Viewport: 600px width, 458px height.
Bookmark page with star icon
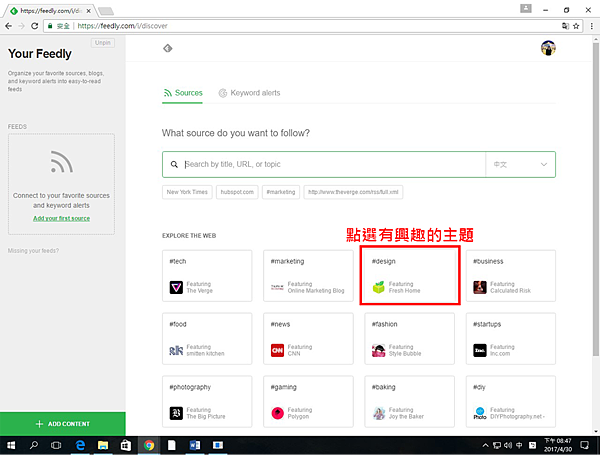coord(576,26)
